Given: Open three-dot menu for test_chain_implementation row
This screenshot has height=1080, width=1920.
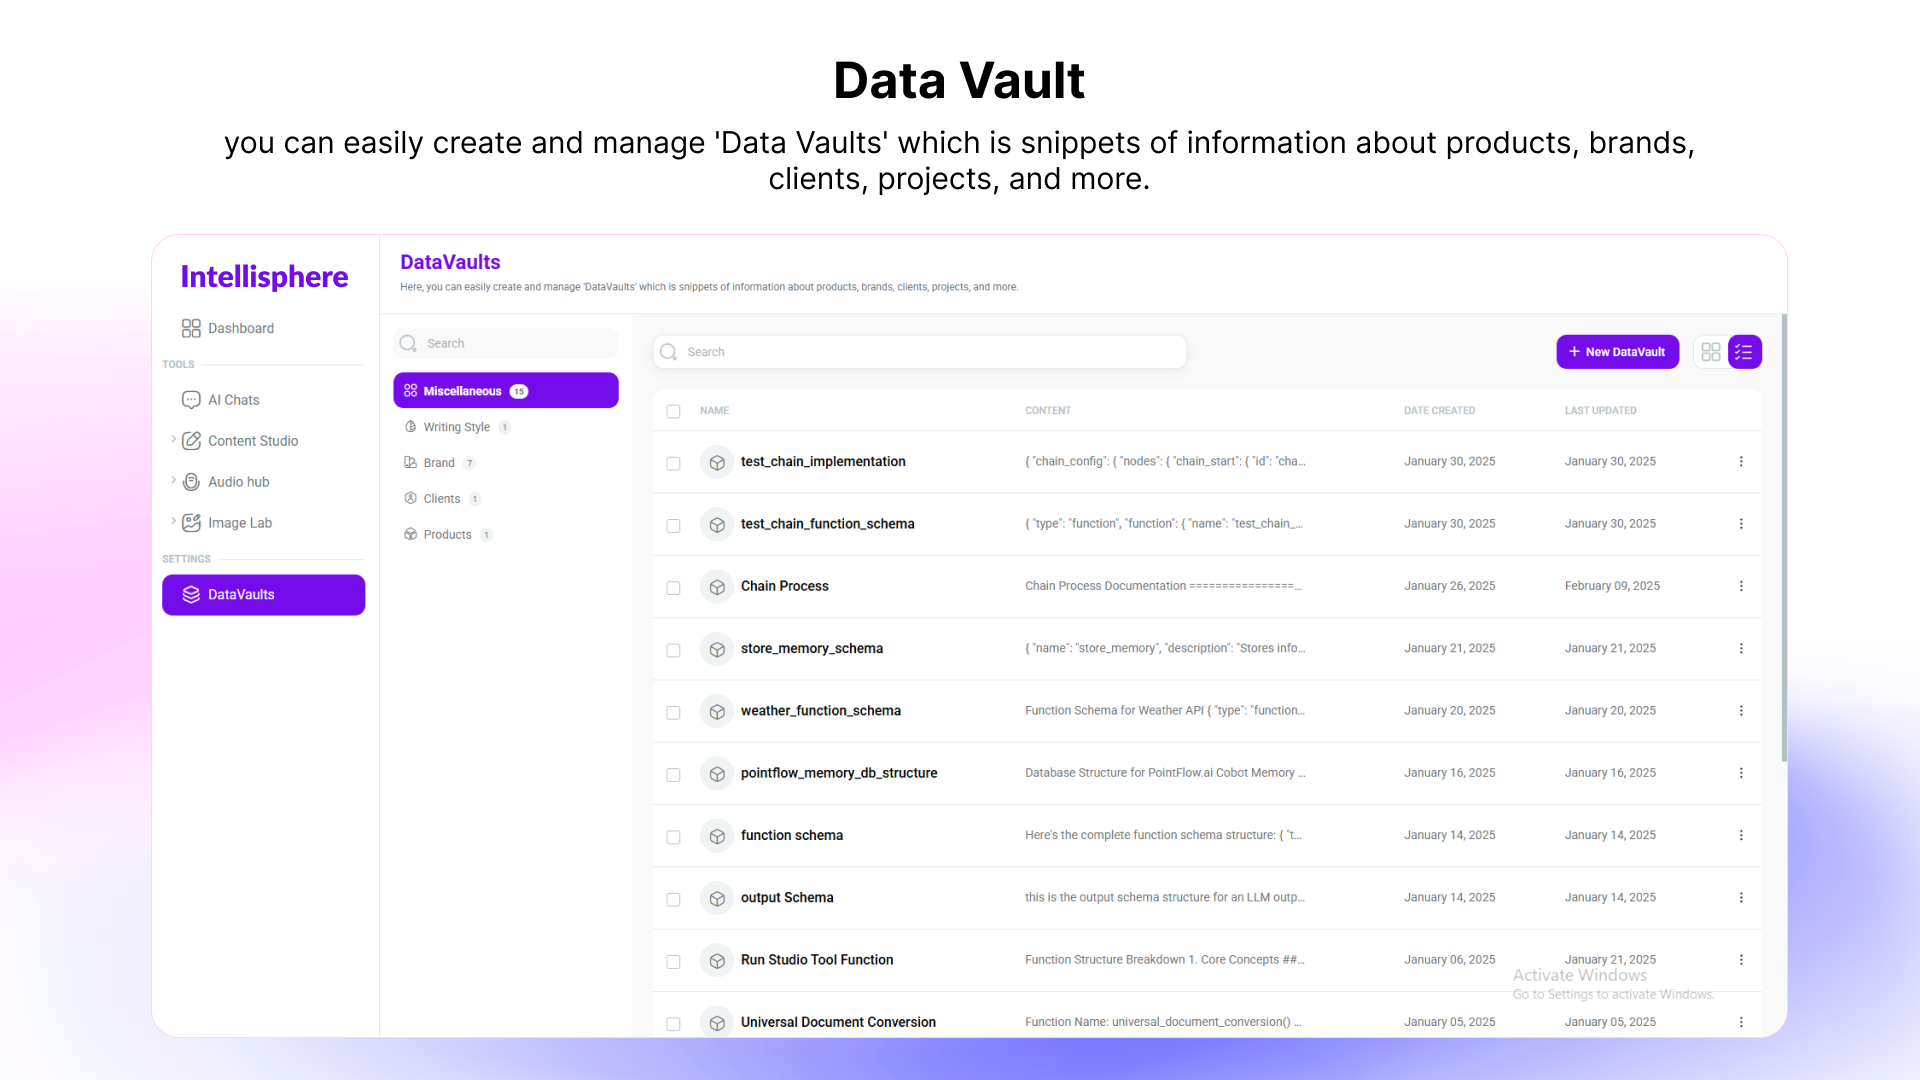Looking at the screenshot, I should (1741, 462).
